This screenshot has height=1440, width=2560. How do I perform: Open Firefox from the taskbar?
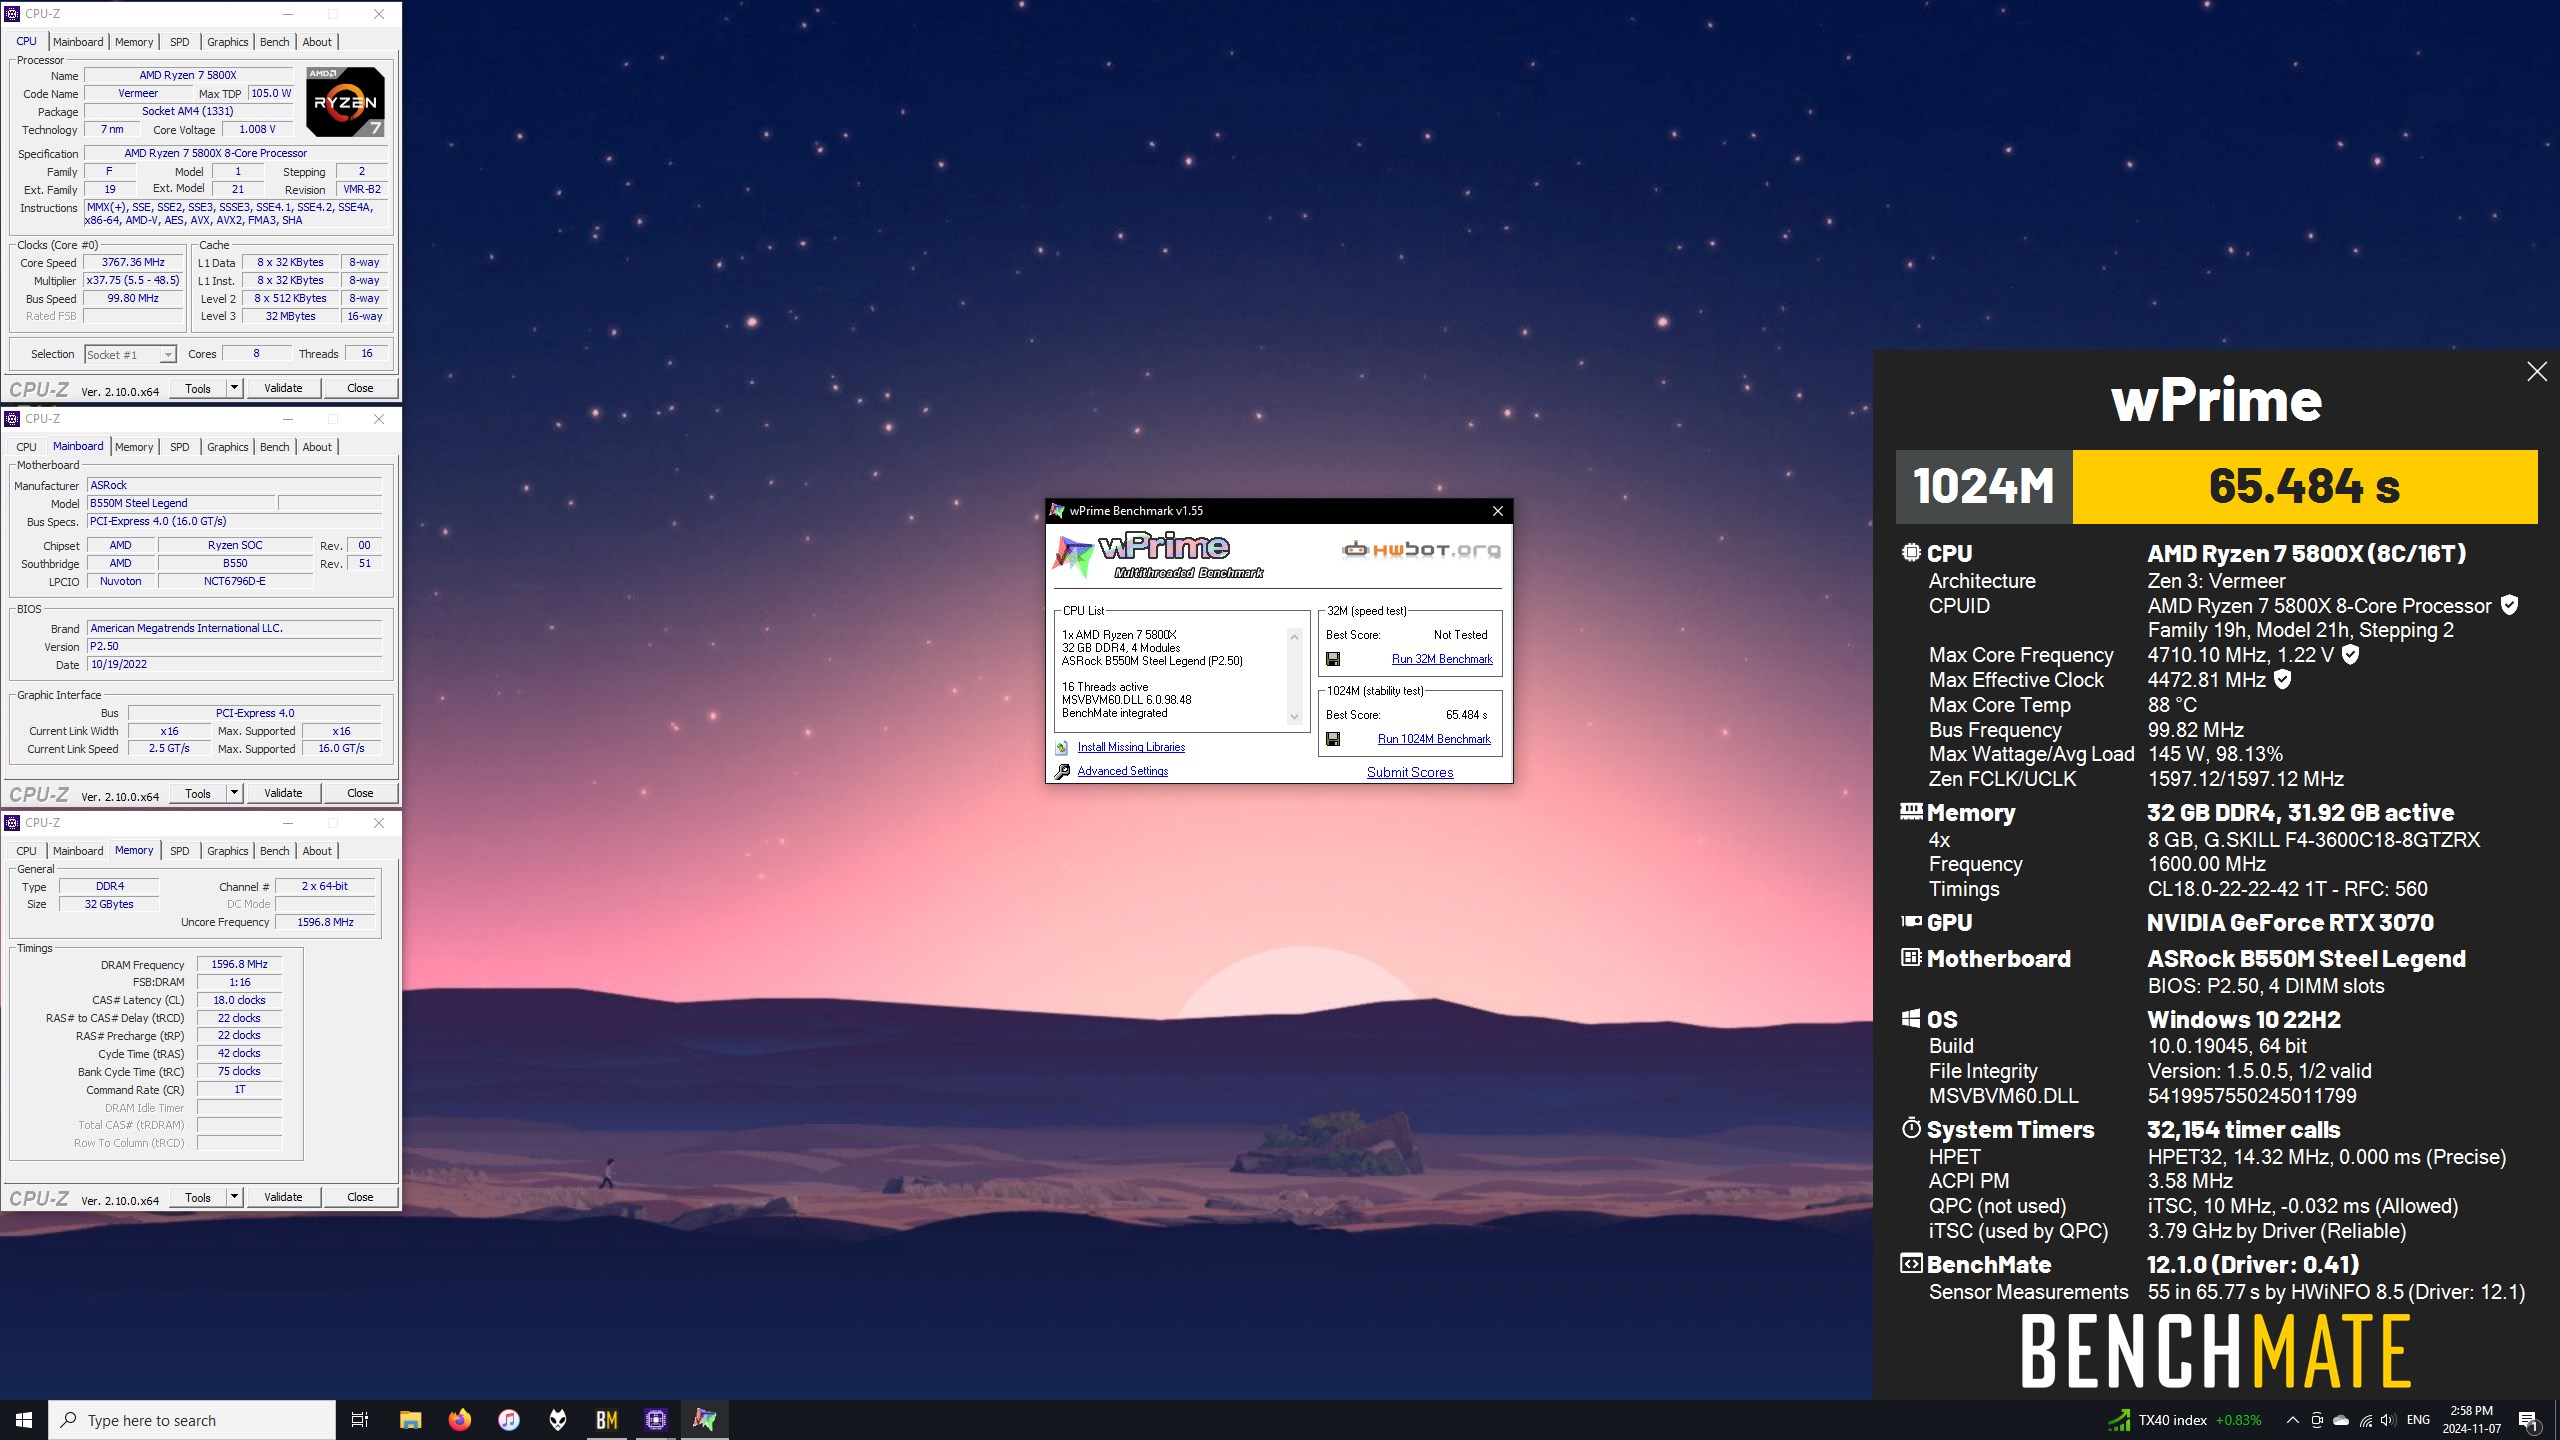coord(460,1420)
